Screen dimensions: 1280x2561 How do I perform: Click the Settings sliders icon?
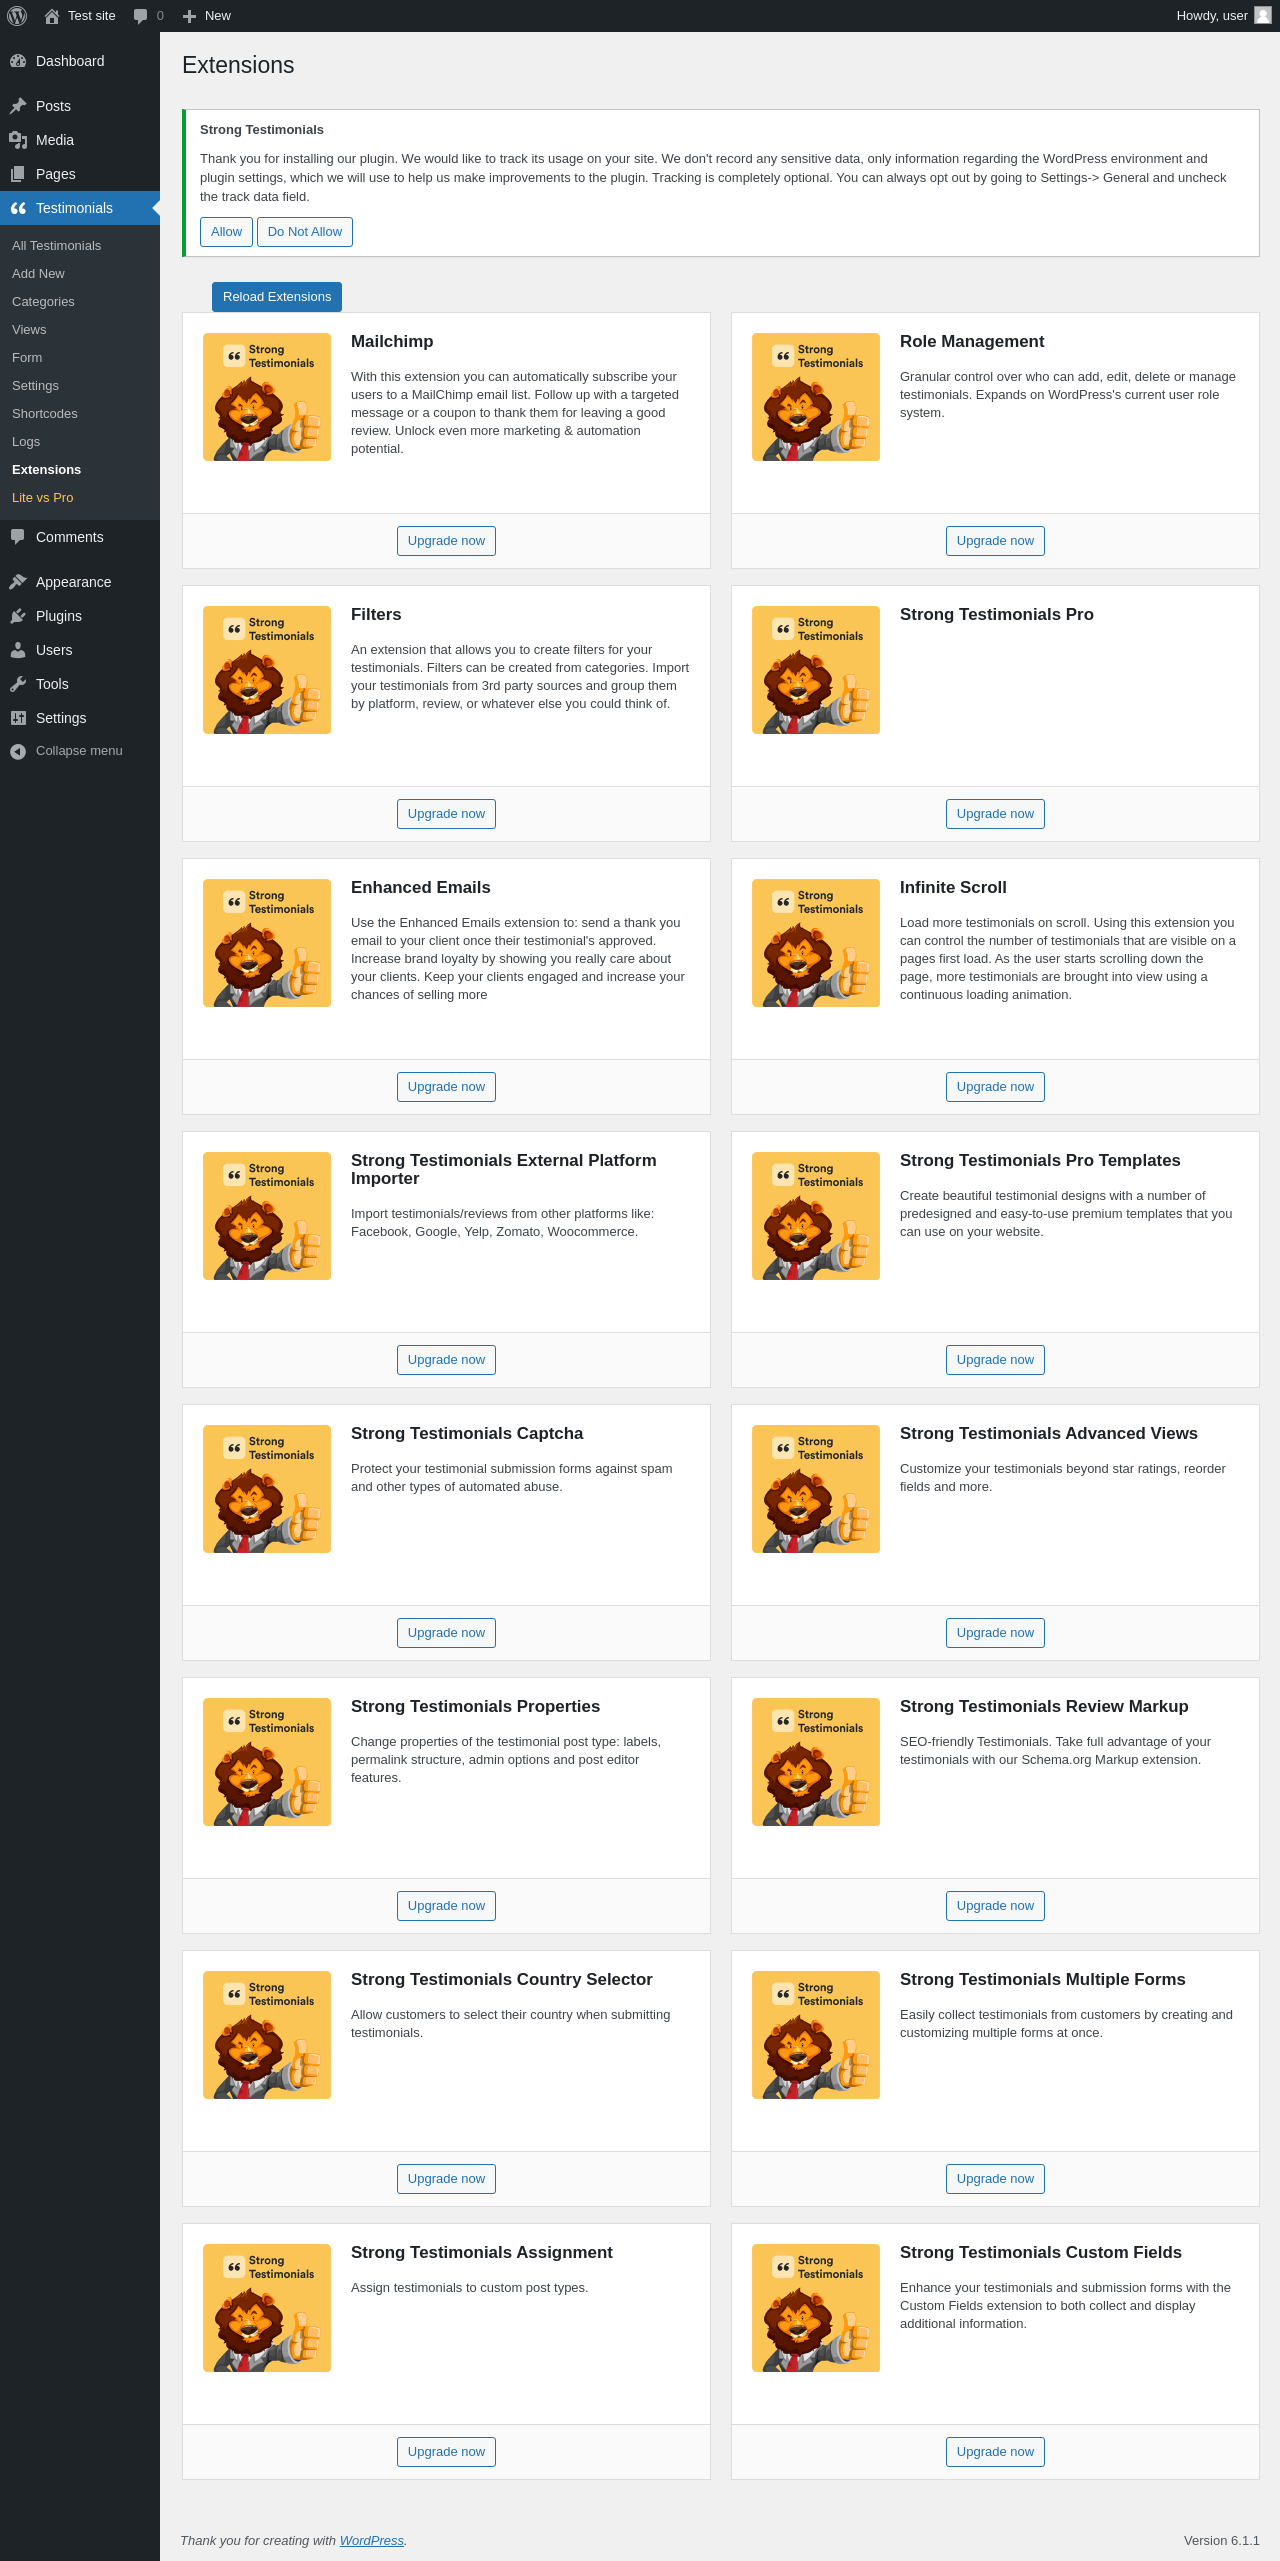[x=18, y=718]
